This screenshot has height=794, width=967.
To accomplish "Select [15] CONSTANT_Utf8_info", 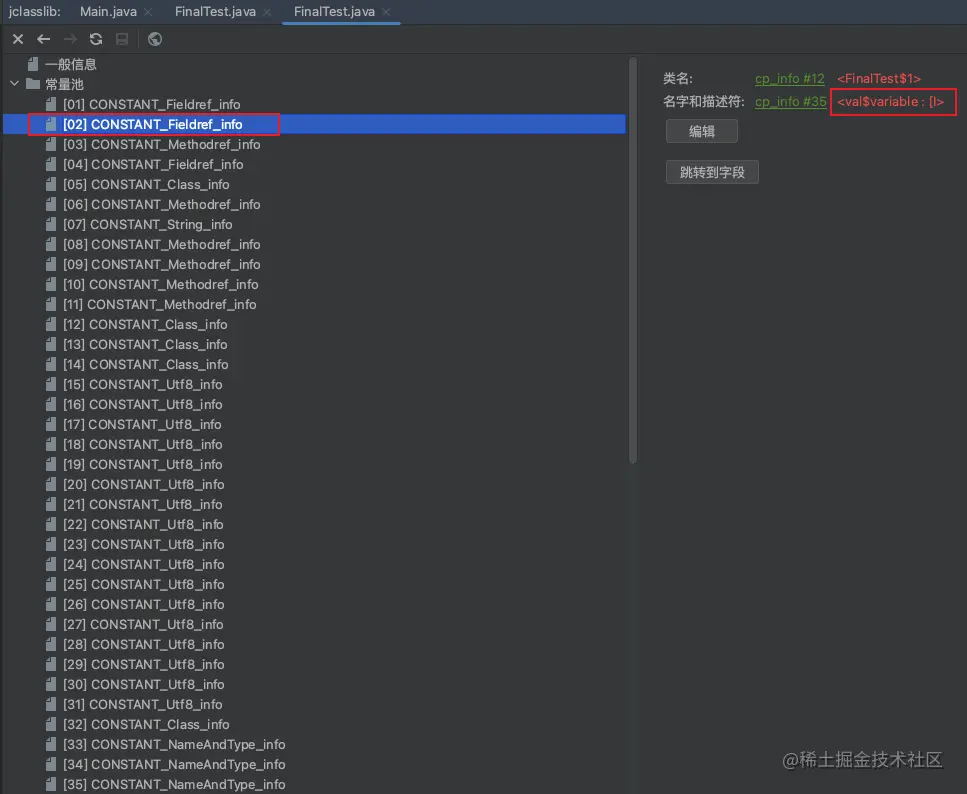I will [x=142, y=384].
